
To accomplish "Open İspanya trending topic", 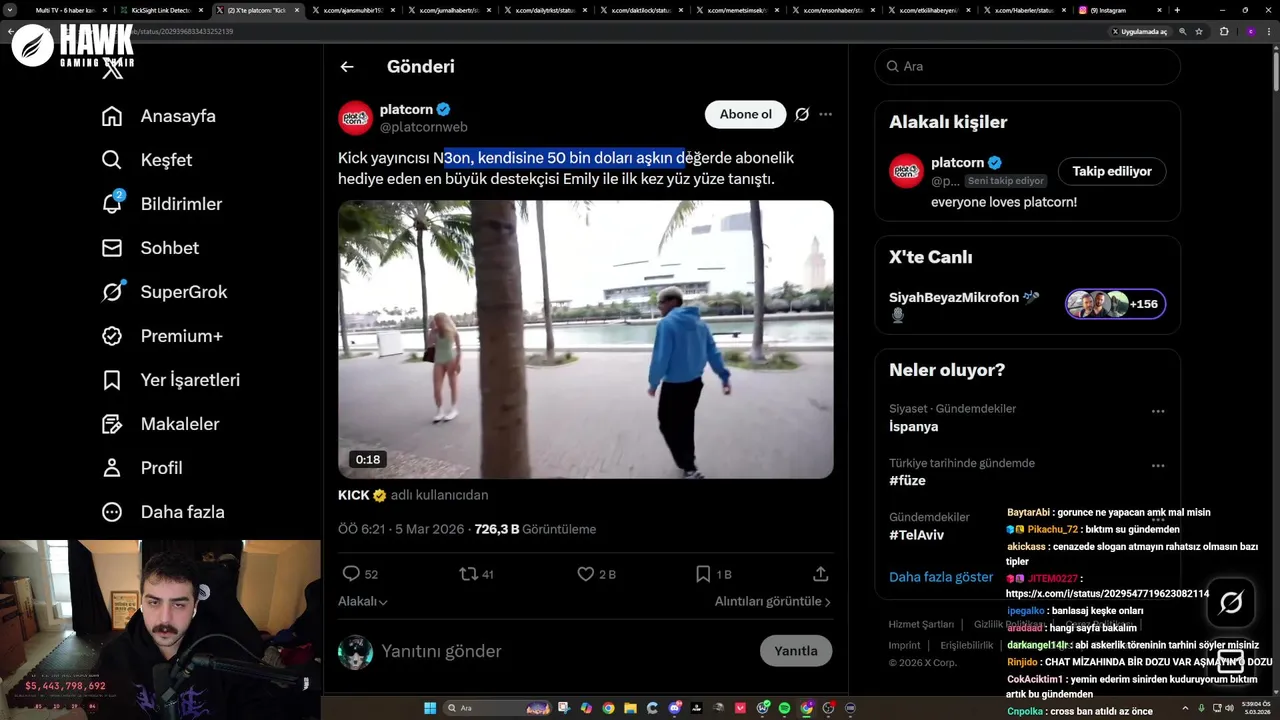I will point(913,426).
